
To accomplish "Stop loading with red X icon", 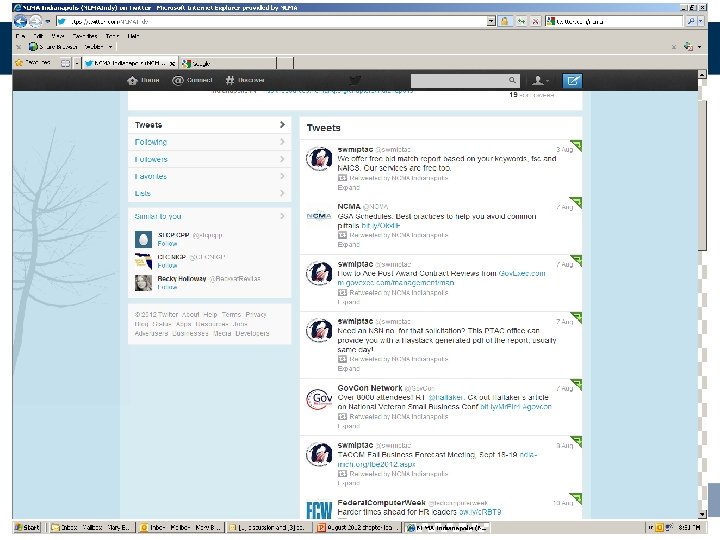I will pyautogui.click(x=535, y=22).
